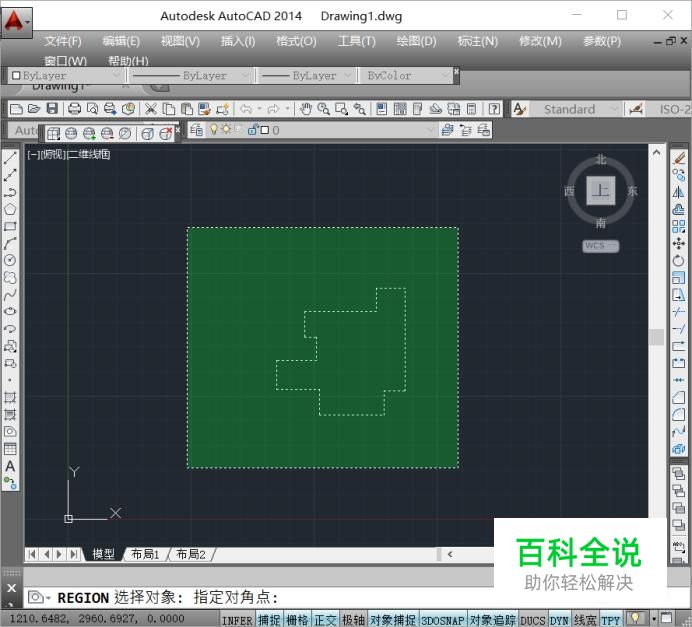692x627 pixels.
Task: Toggle 3DOSNAP in status bar
Action: [x=442, y=620]
